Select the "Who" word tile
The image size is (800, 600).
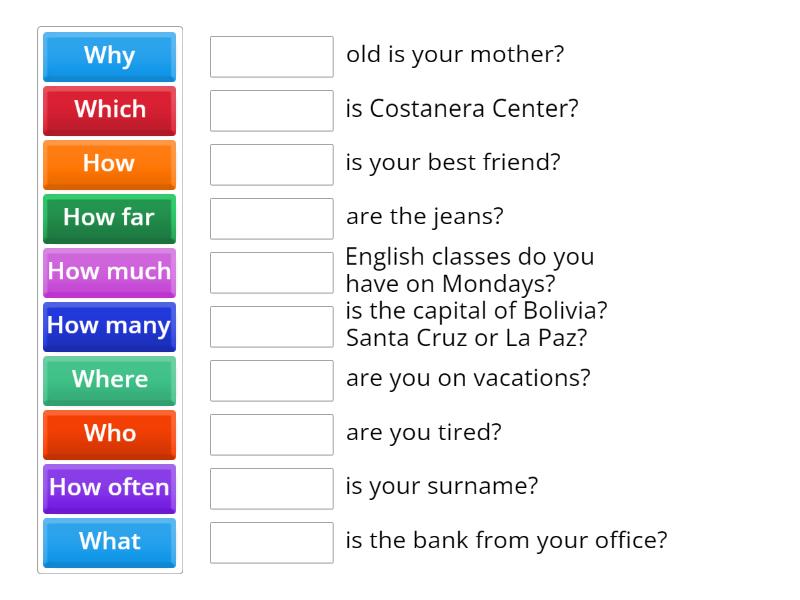(109, 434)
